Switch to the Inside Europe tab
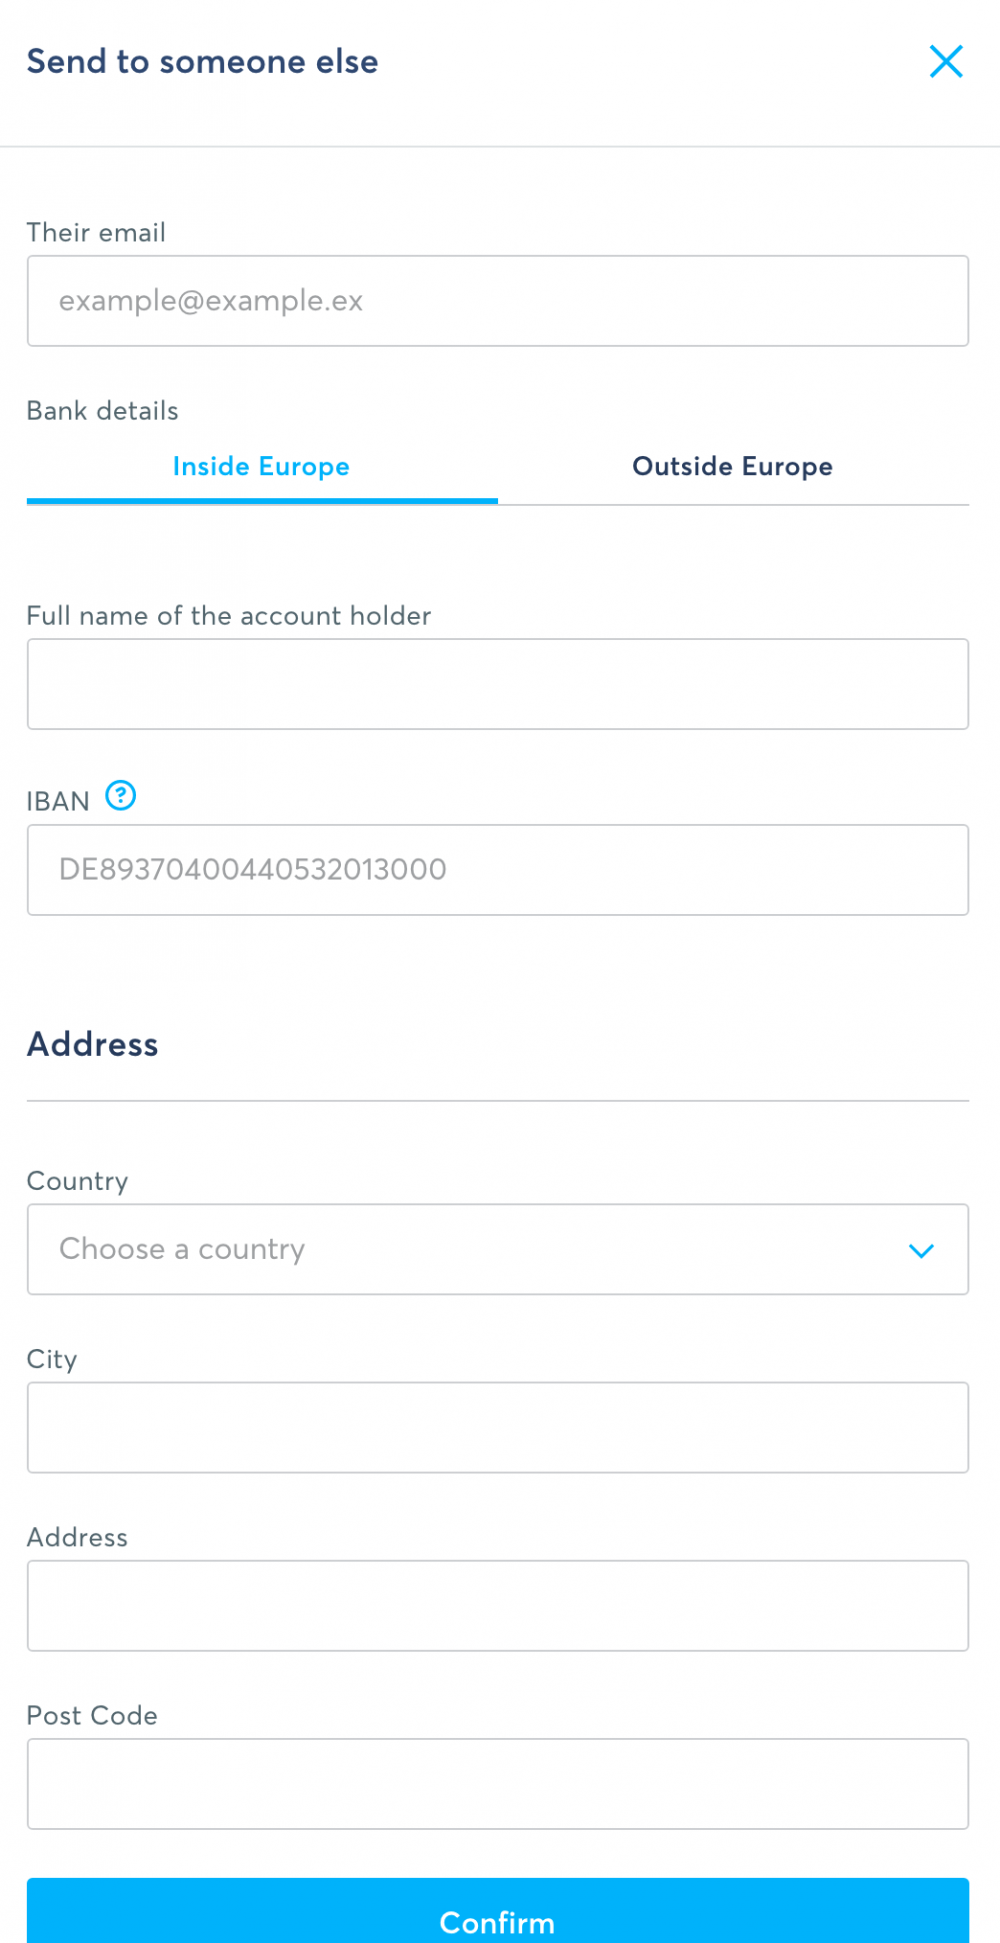This screenshot has height=1943, width=1000. 261,467
